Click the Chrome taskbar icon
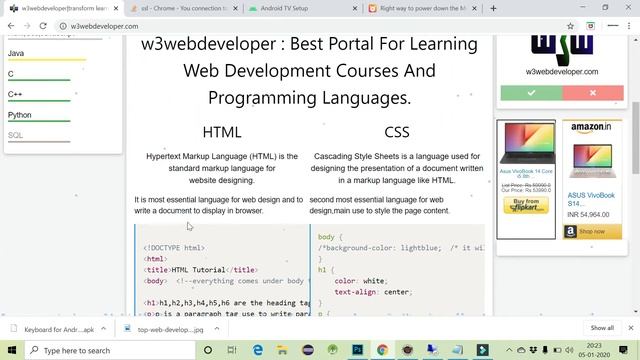Screen dimensions: 640x360 [382, 350]
